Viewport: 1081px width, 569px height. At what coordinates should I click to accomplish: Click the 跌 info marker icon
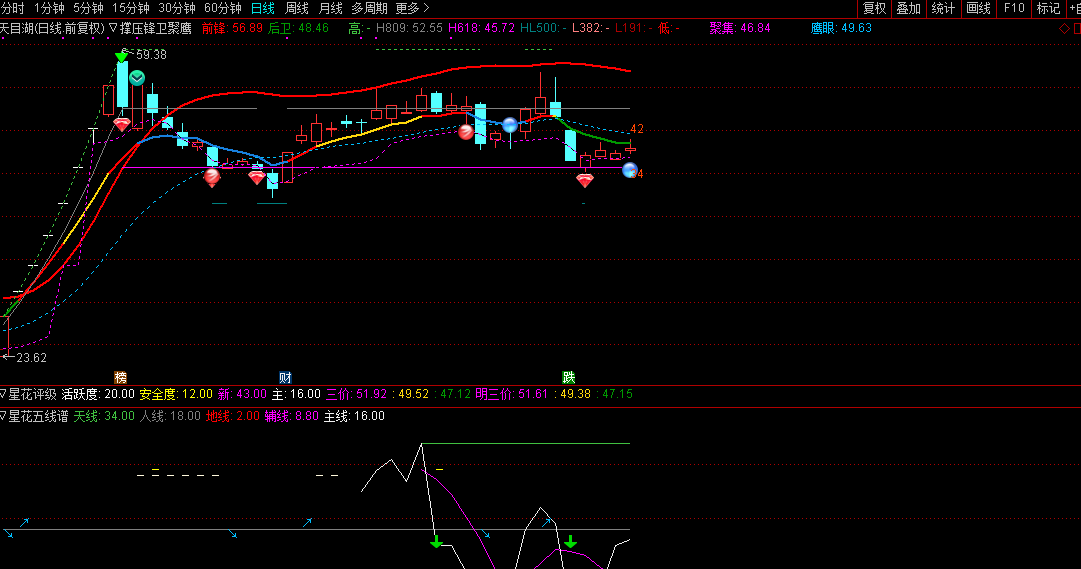pyautogui.click(x=569, y=377)
